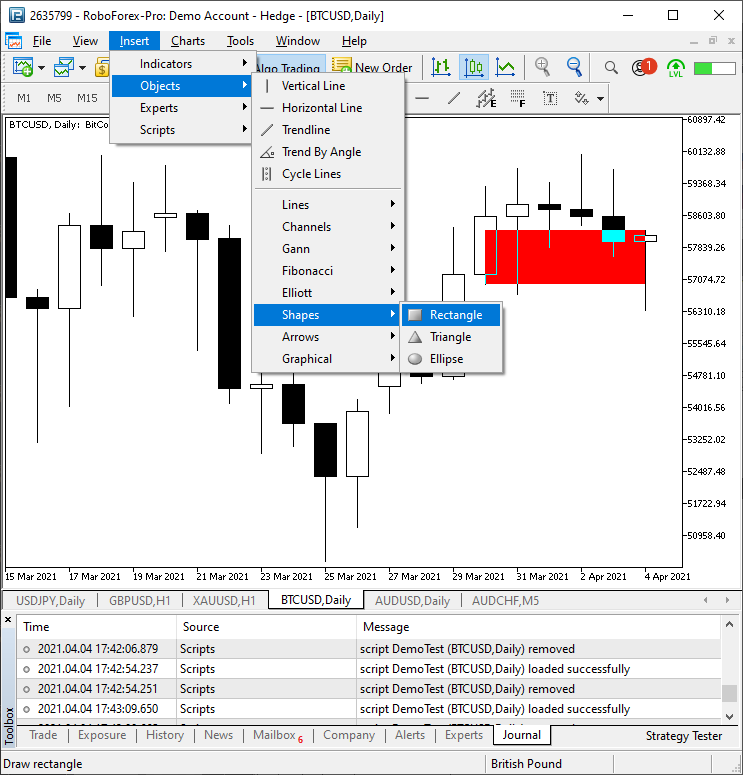This screenshot has height=775, width=743.
Task: Zoom out on the chart
Action: pyautogui.click(x=574, y=67)
